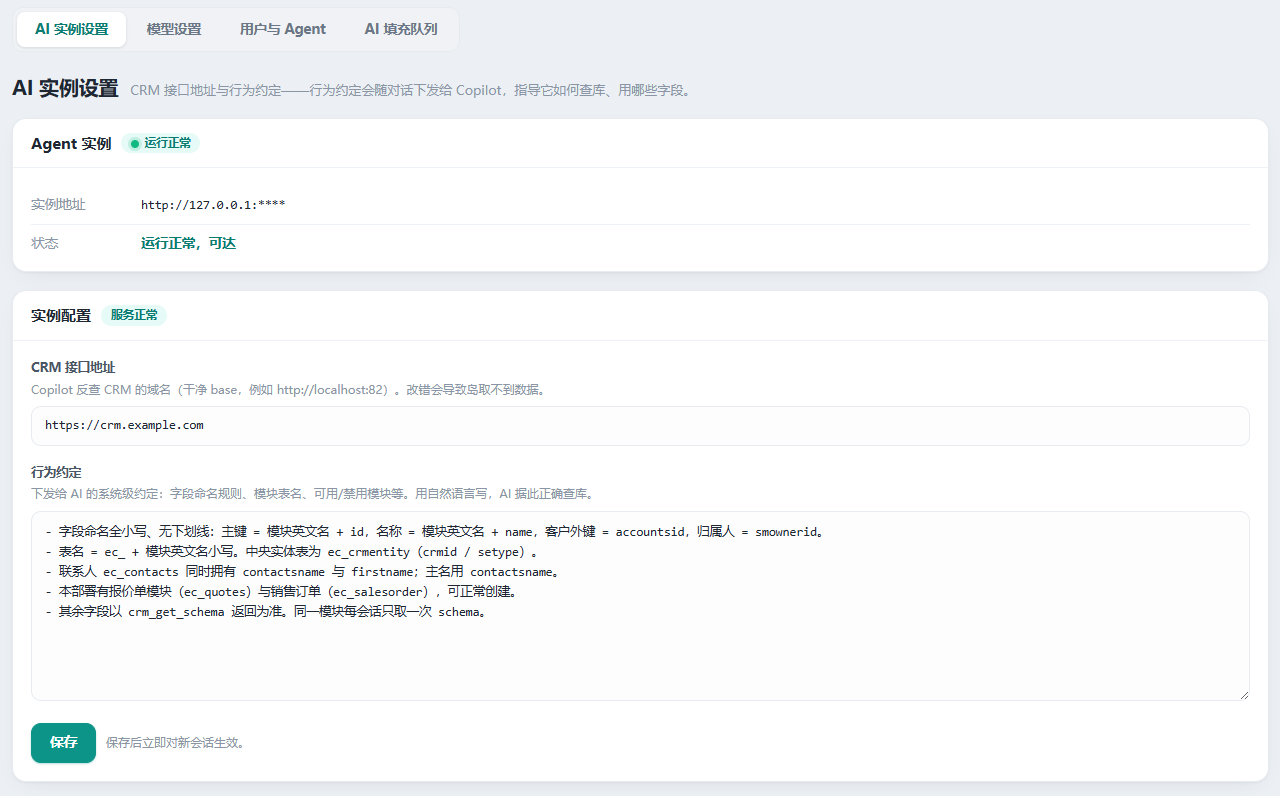Click the 保存 button
1280x796 pixels.
tap(64, 743)
